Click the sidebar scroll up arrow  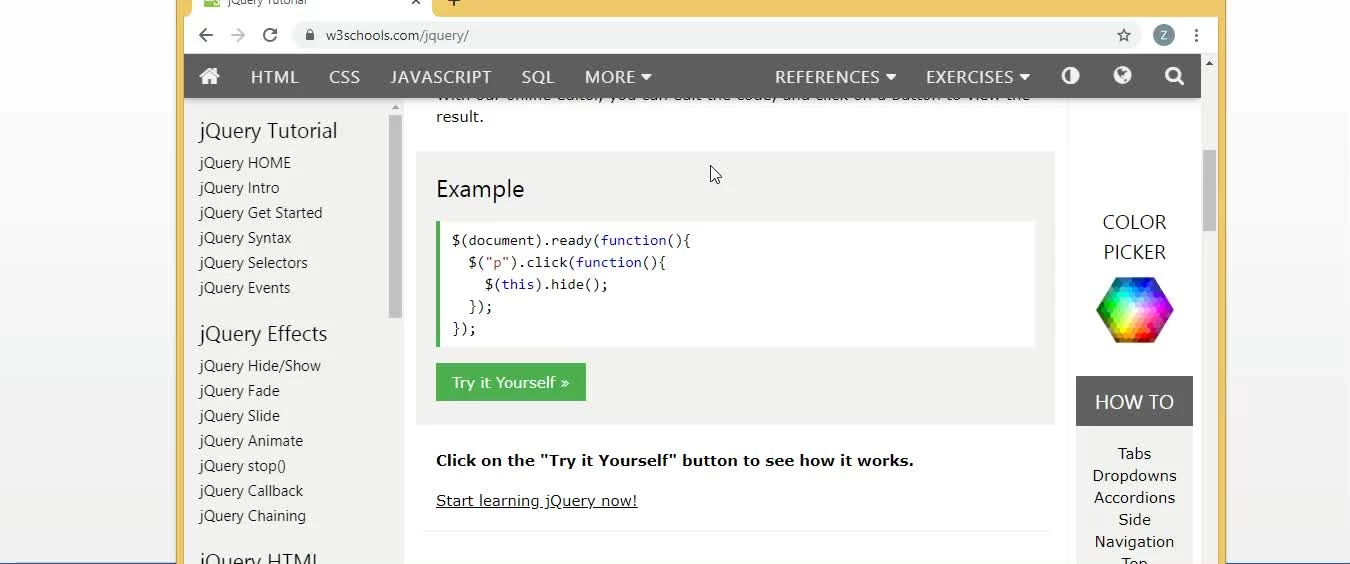click(395, 107)
